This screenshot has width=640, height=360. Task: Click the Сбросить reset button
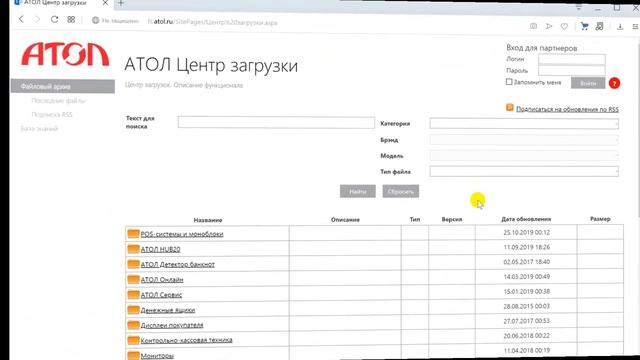pos(400,191)
